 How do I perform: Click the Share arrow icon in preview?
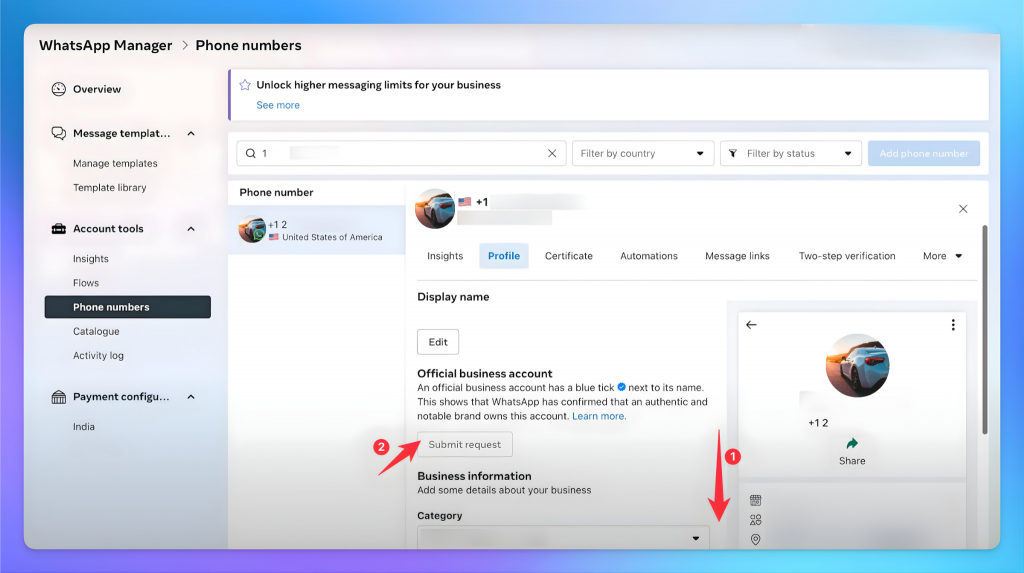(852, 444)
